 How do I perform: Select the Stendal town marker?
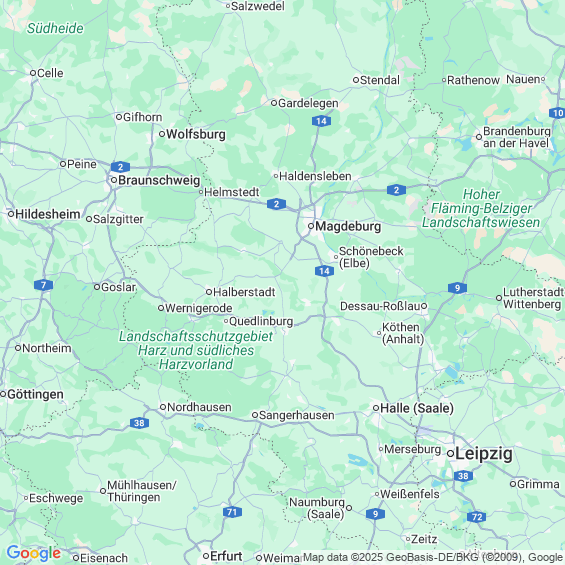point(356,80)
